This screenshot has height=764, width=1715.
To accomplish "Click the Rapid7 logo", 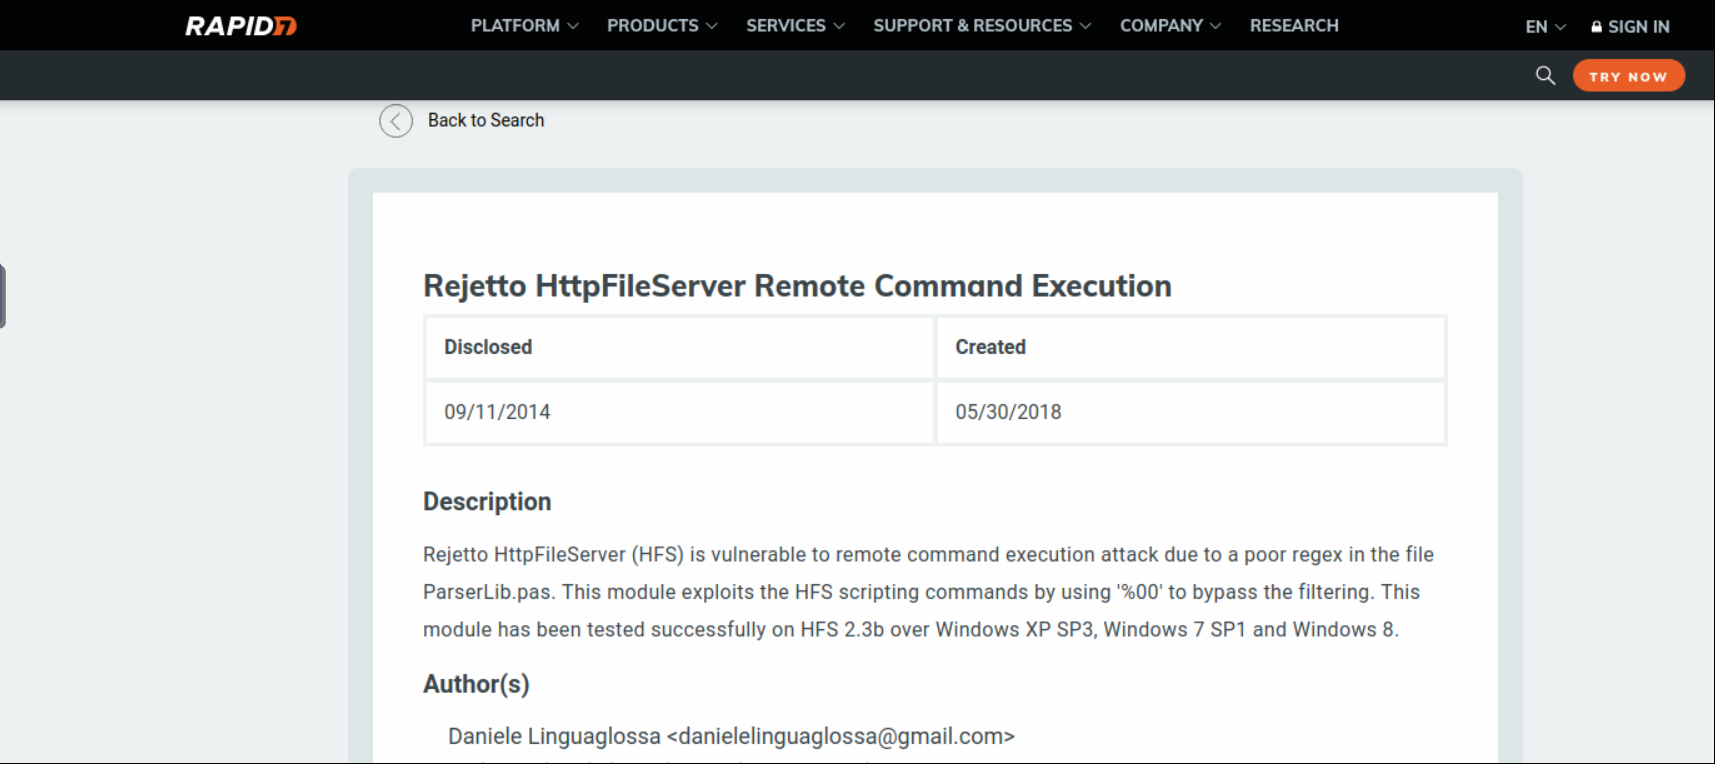I will [x=241, y=26].
